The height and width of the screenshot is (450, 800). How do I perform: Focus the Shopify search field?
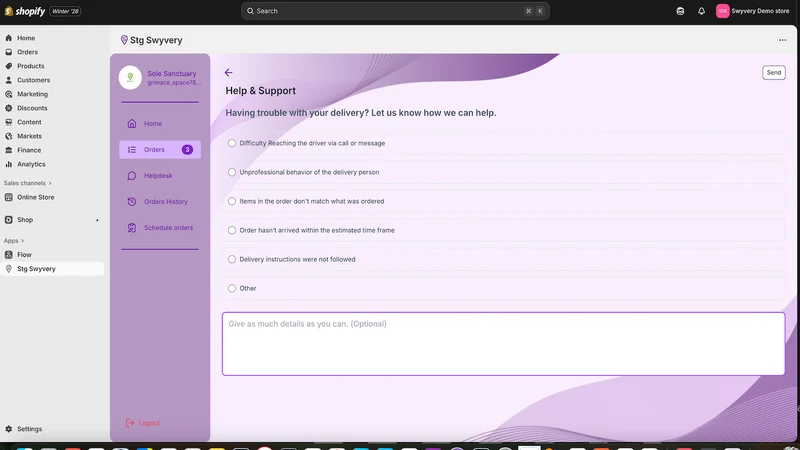[x=395, y=11]
